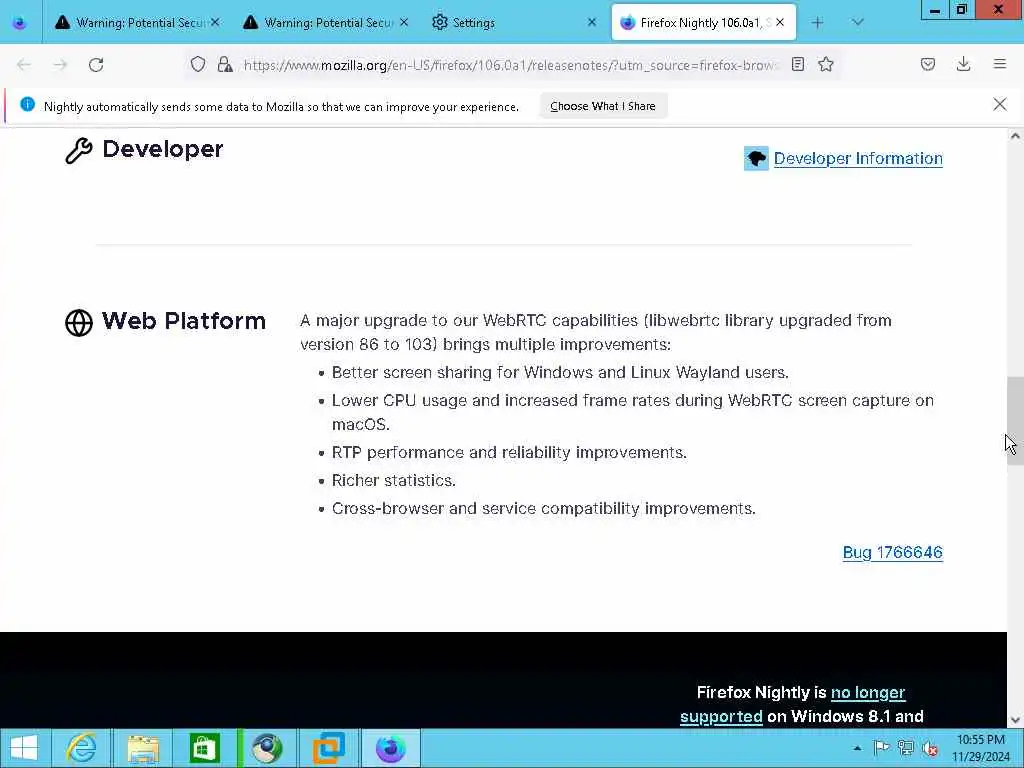The height and width of the screenshot is (768, 1024).
Task: Click 'Richer statistics.' bullet text
Action: coord(394,481)
